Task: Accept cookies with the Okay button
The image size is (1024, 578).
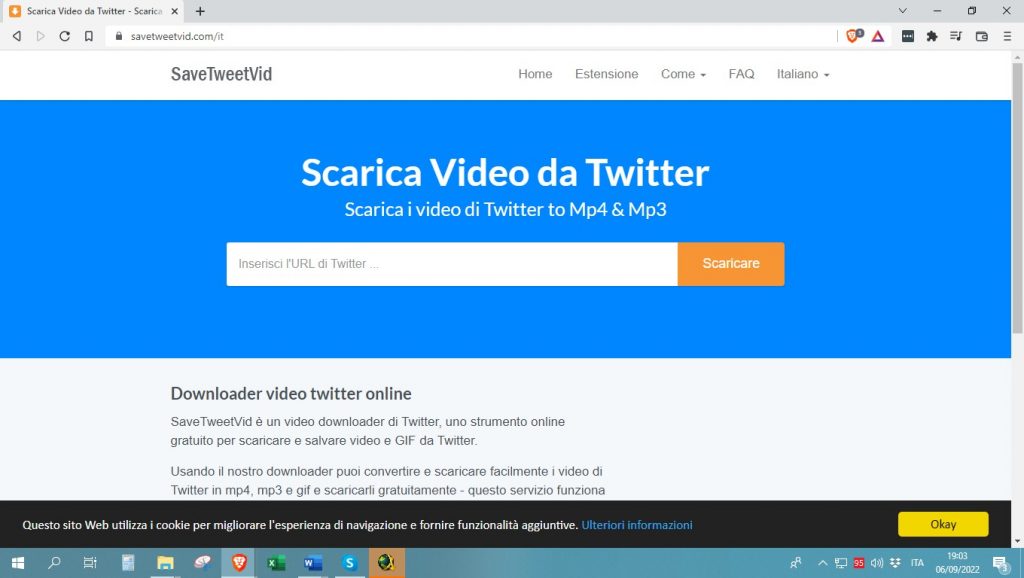Action: (941, 523)
